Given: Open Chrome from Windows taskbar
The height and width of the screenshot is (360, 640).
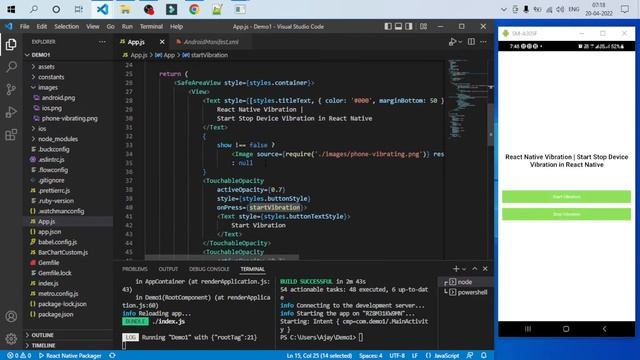Looking at the screenshot, I should [194, 9].
